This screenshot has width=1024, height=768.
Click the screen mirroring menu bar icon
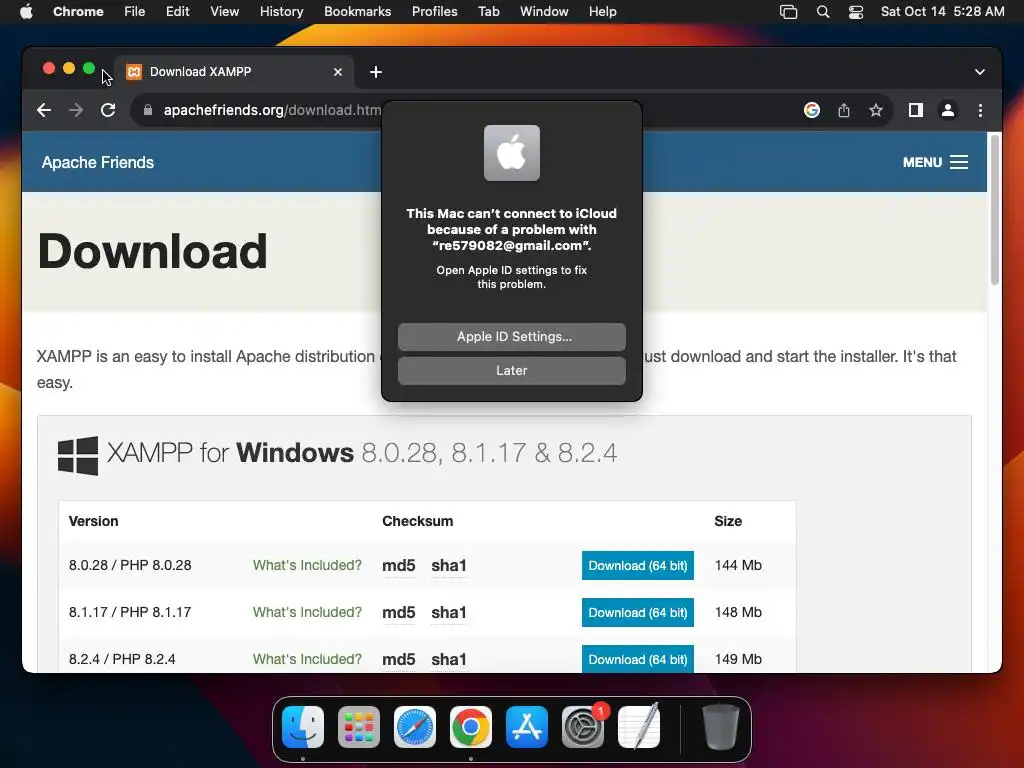788,12
